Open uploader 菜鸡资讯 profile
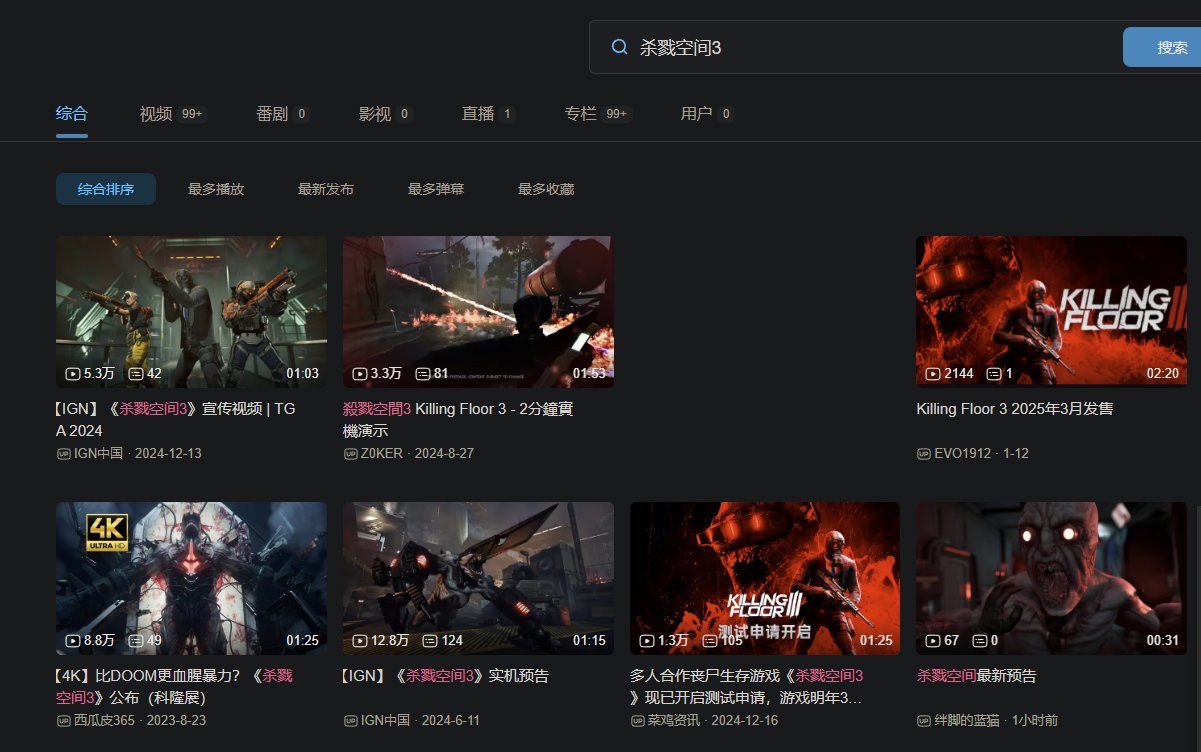 point(674,720)
